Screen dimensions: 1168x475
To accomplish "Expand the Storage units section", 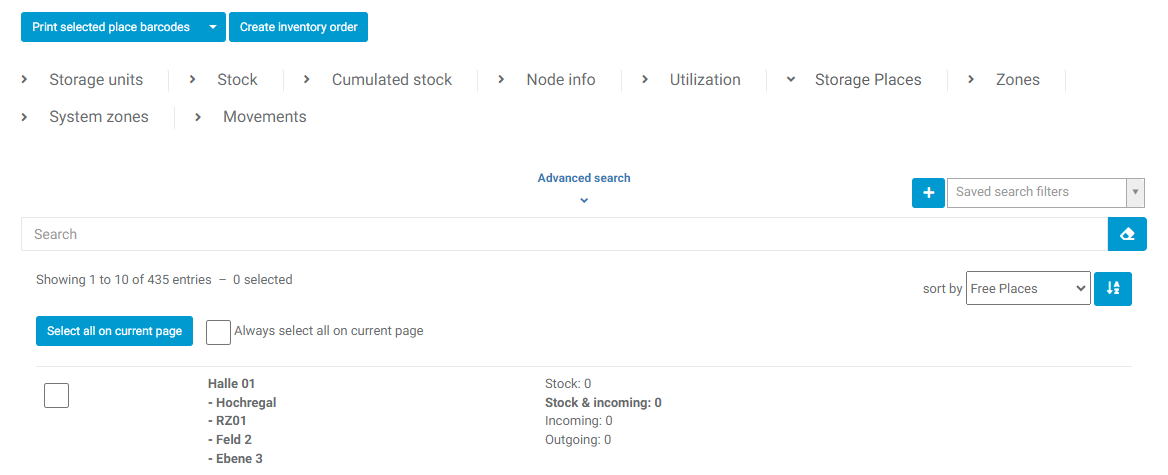I will [x=95, y=80].
